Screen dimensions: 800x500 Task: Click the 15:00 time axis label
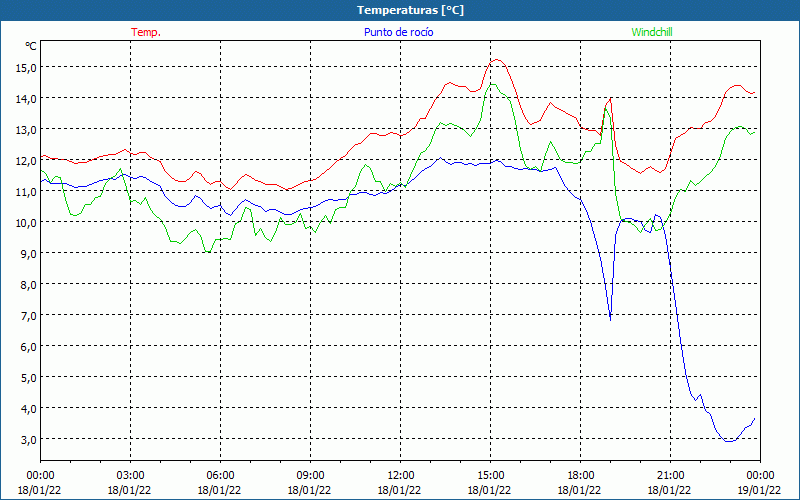[490, 476]
